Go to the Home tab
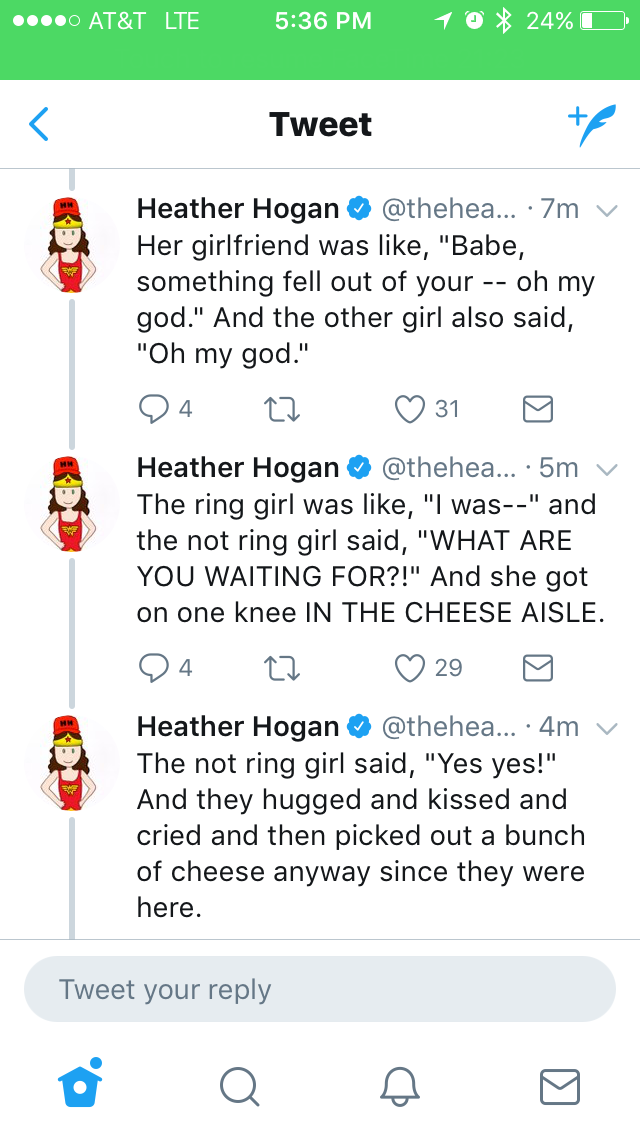Image resolution: width=640 pixels, height=1136 pixels. coord(80,1084)
